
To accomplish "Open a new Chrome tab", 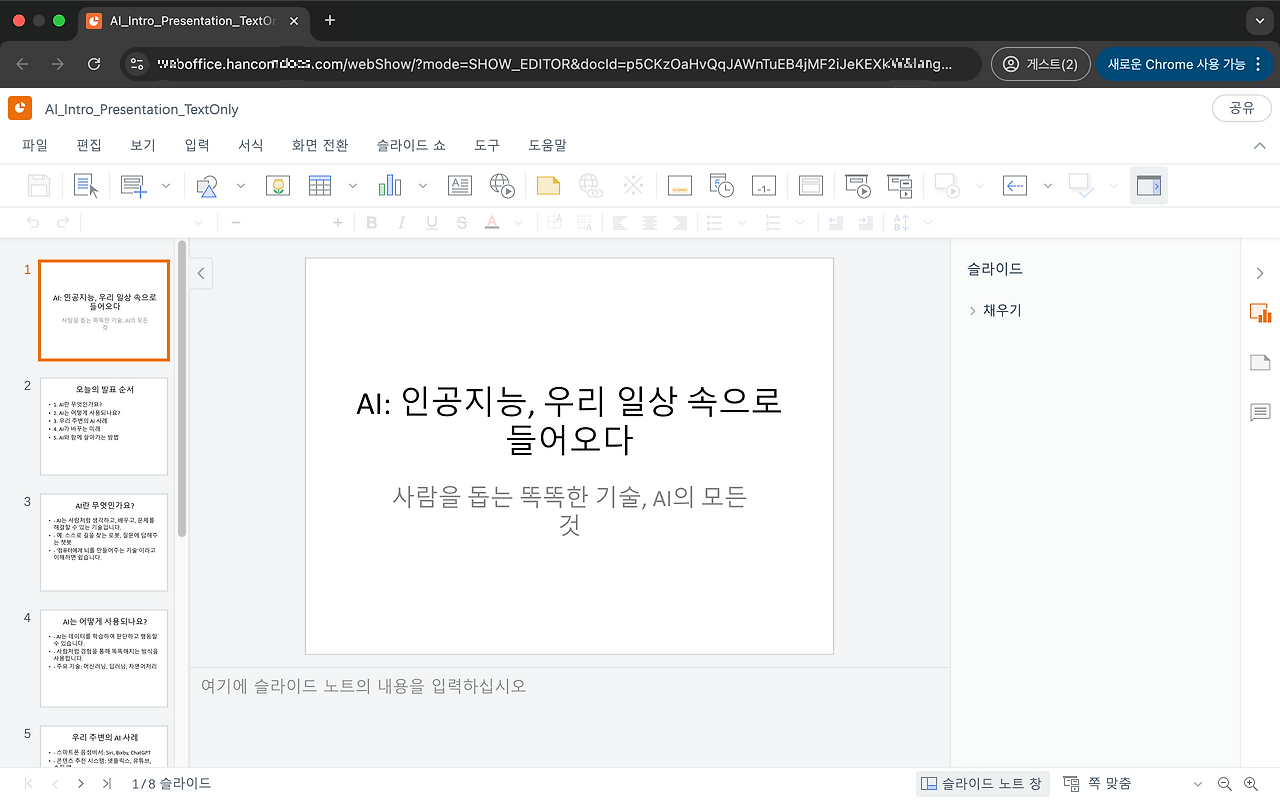I will [330, 20].
